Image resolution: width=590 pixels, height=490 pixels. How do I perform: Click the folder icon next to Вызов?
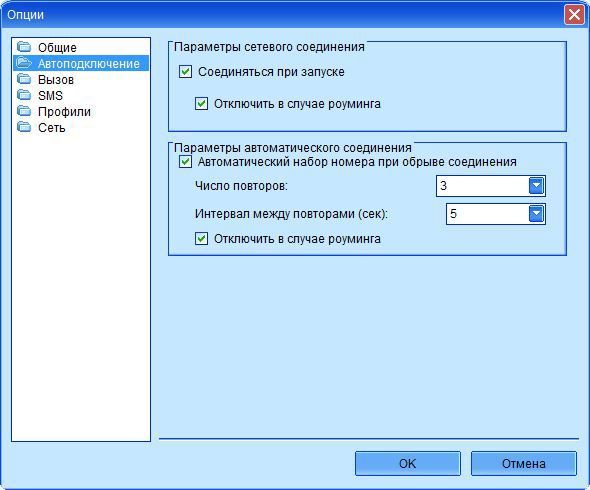click(x=24, y=79)
